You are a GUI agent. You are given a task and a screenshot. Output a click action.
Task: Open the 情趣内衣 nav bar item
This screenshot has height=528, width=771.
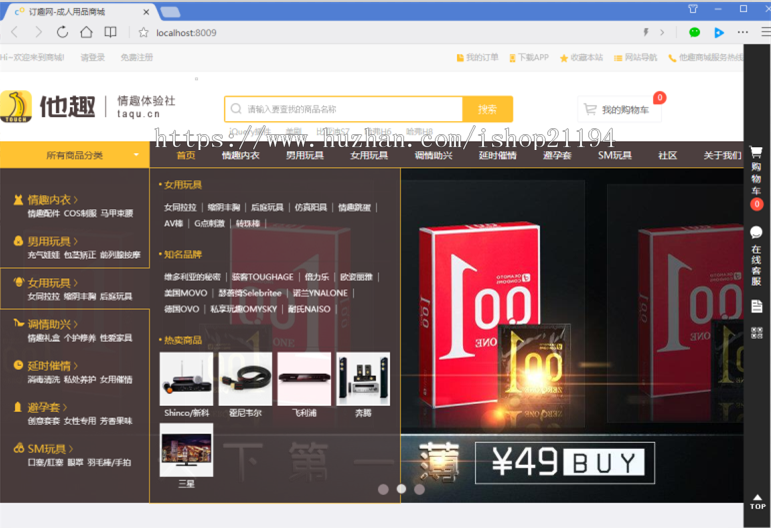pos(240,155)
